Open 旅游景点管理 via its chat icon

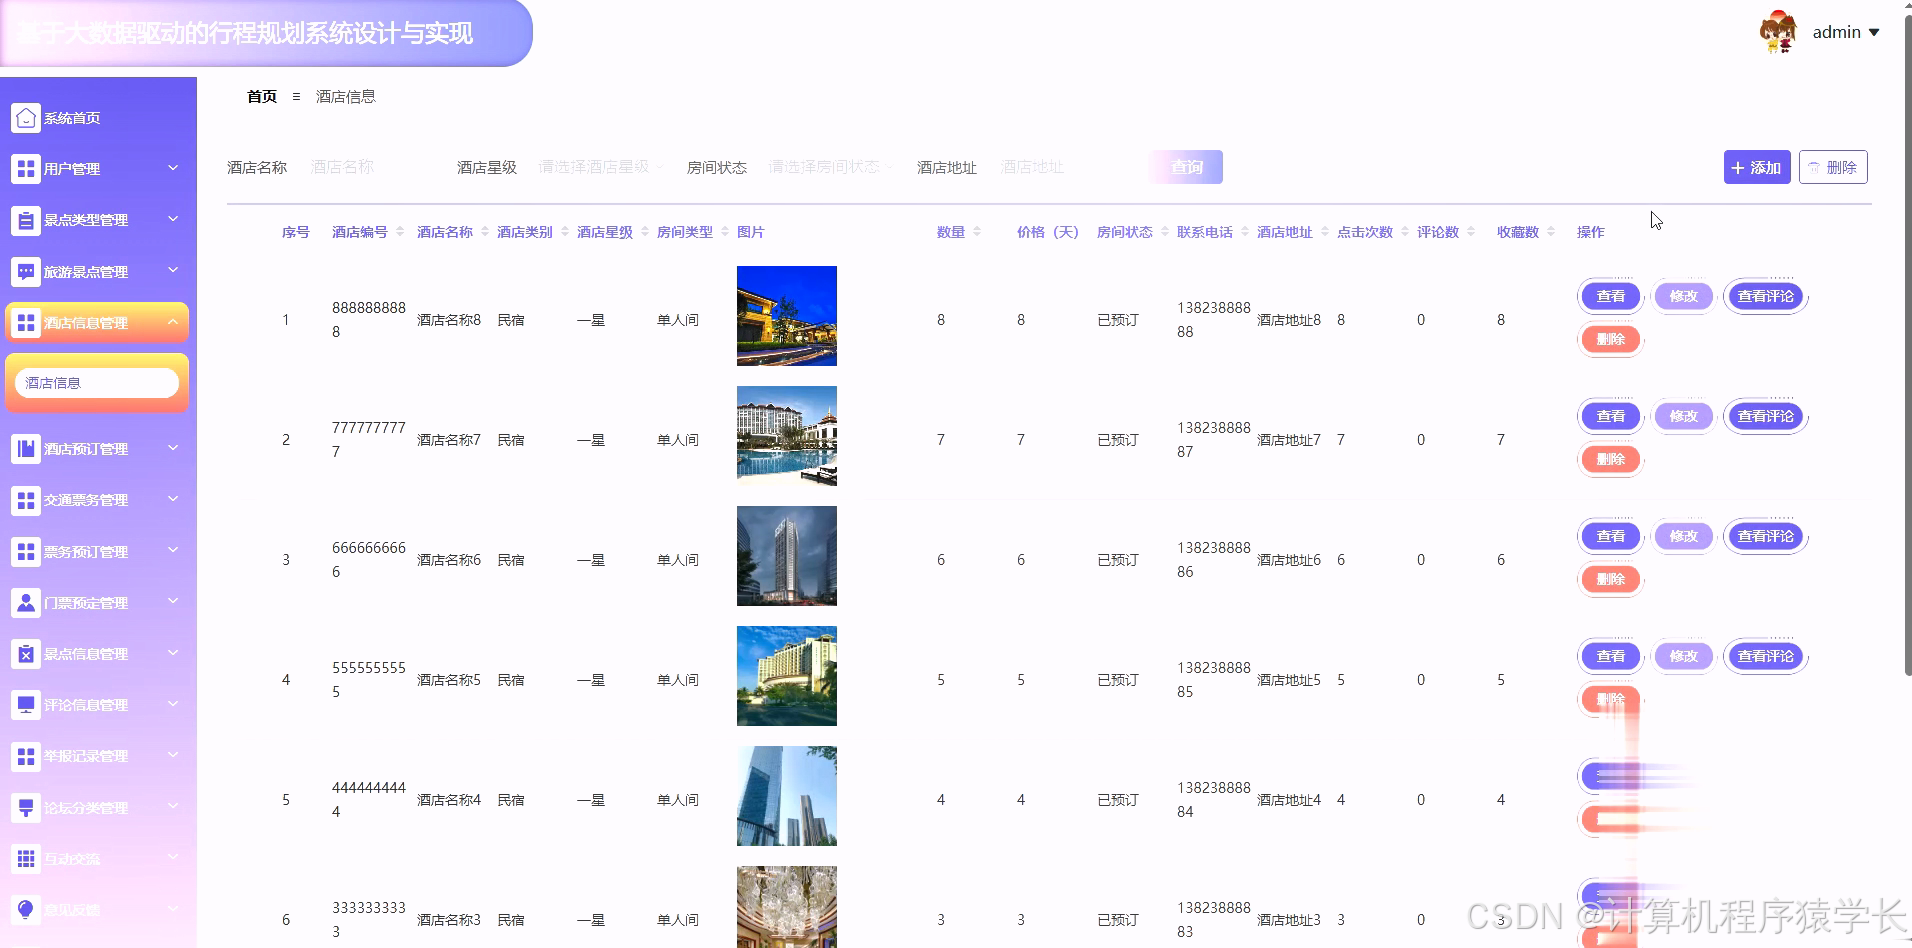coord(26,271)
